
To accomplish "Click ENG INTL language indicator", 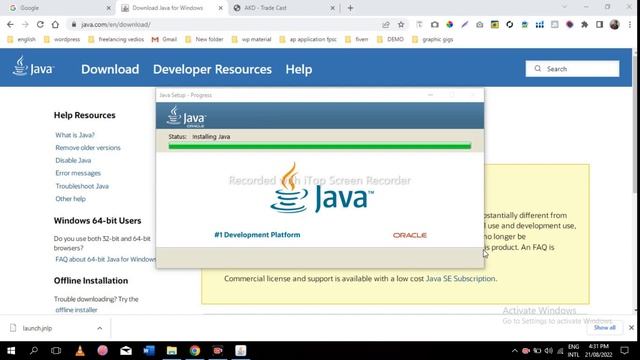I will tap(573, 351).
